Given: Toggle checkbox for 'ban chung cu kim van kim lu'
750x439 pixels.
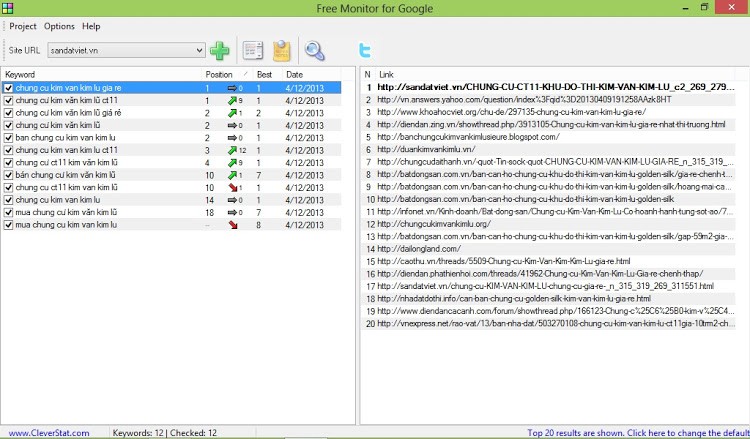Looking at the screenshot, I should tap(8, 138).
